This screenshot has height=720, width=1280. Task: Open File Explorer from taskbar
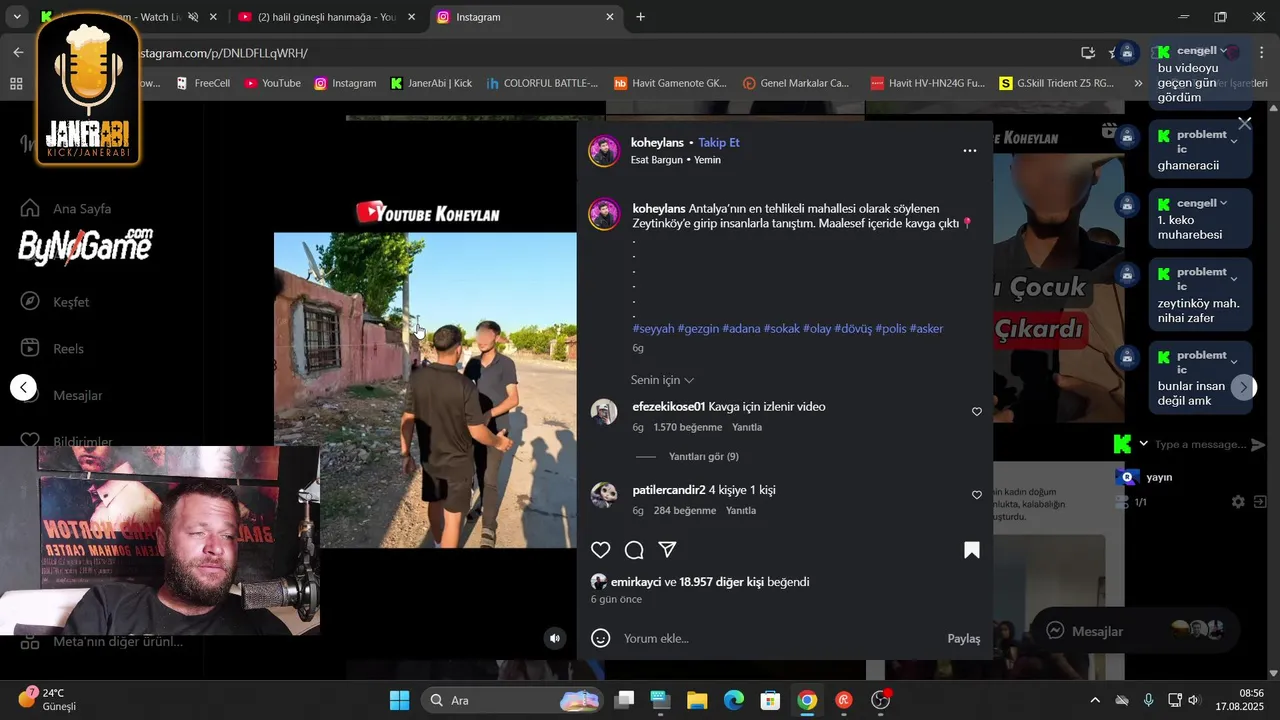tap(697, 700)
